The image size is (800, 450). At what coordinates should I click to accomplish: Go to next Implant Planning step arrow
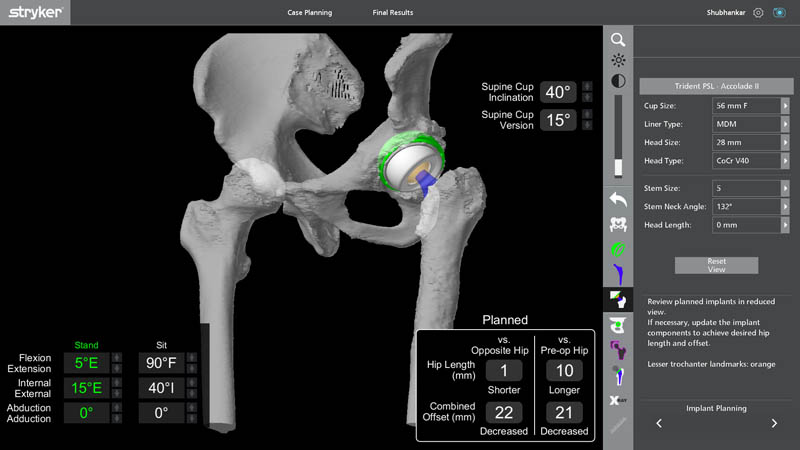(x=774, y=423)
